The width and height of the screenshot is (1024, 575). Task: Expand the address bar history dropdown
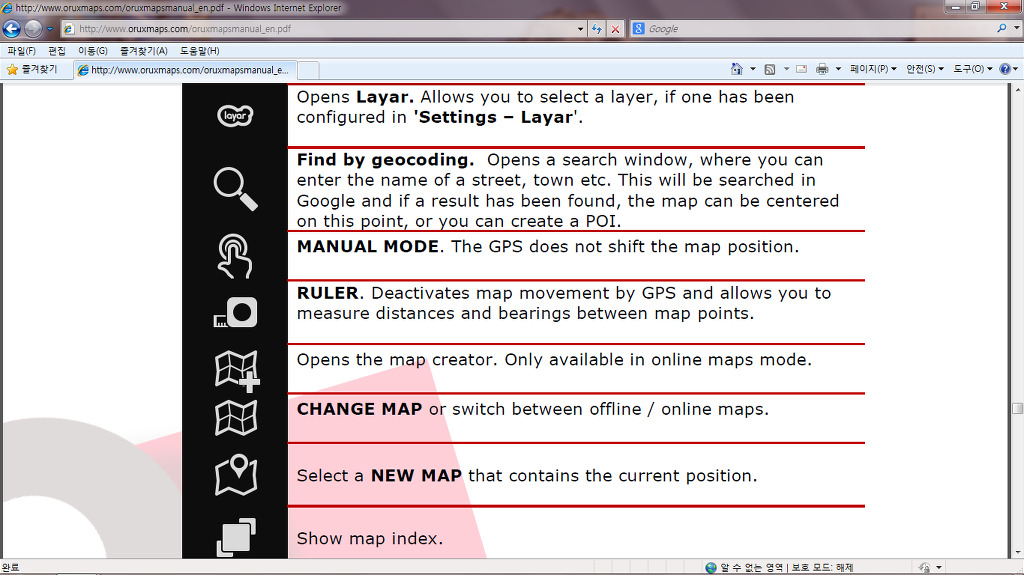(x=580, y=29)
